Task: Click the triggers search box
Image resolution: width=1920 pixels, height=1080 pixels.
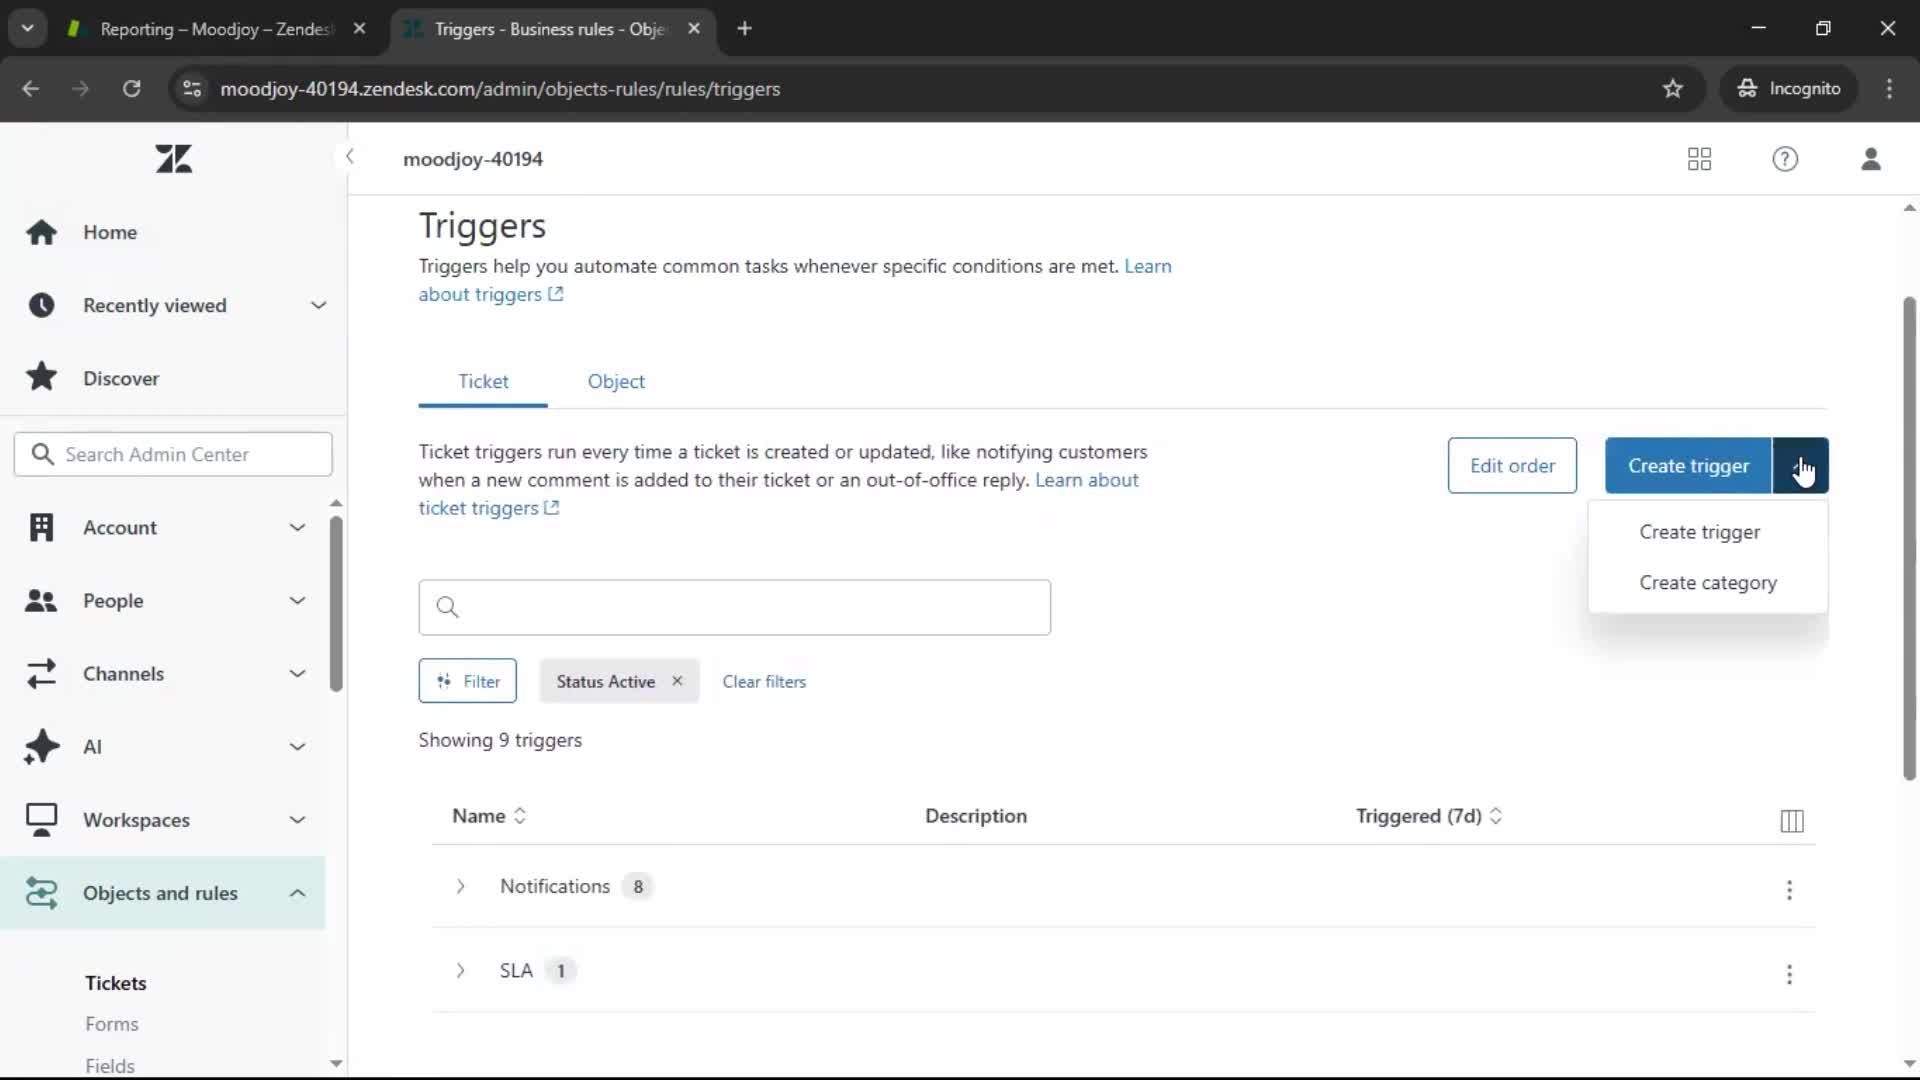Action: (735, 607)
